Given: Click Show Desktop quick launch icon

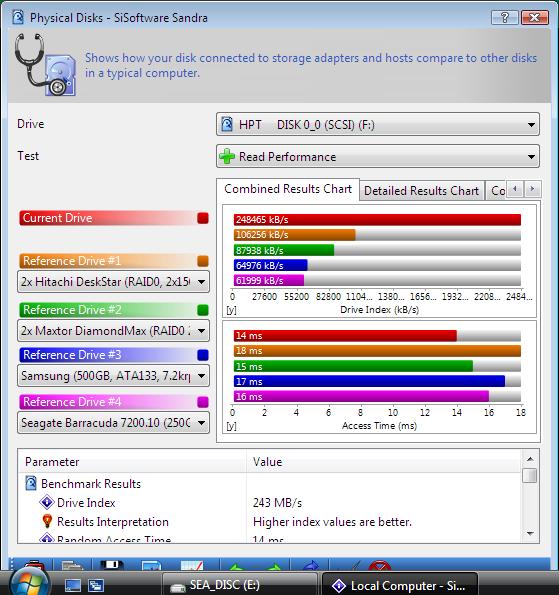Looking at the screenshot, I should [72, 585].
